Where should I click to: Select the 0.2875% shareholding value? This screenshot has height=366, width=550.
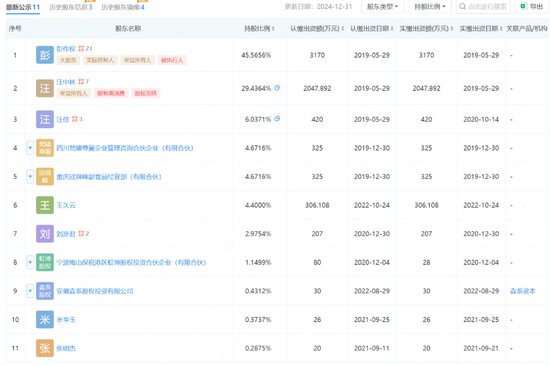pos(258,348)
